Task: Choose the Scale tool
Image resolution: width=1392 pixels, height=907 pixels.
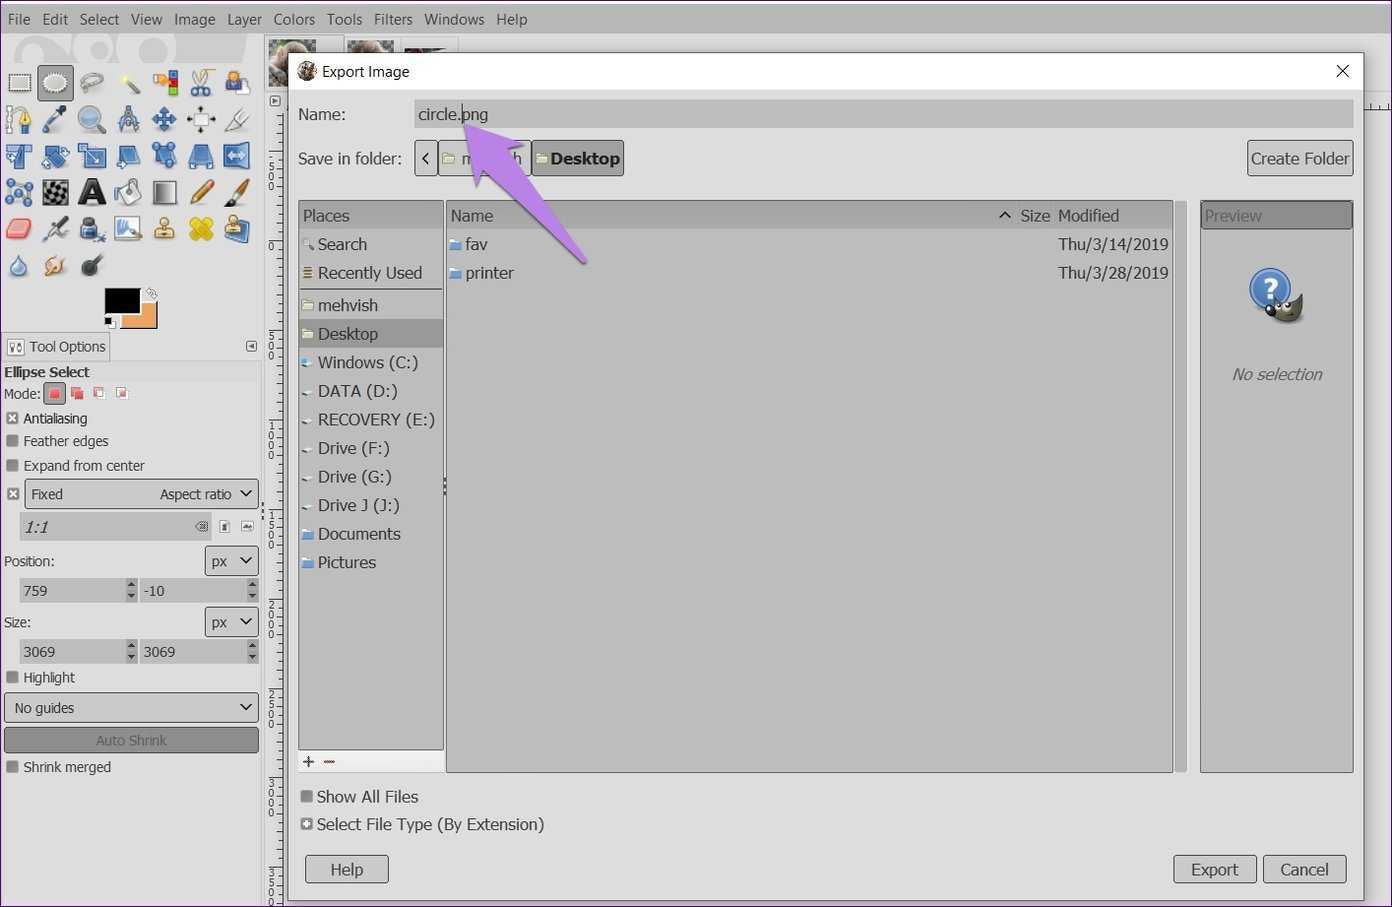Action: 92,156
